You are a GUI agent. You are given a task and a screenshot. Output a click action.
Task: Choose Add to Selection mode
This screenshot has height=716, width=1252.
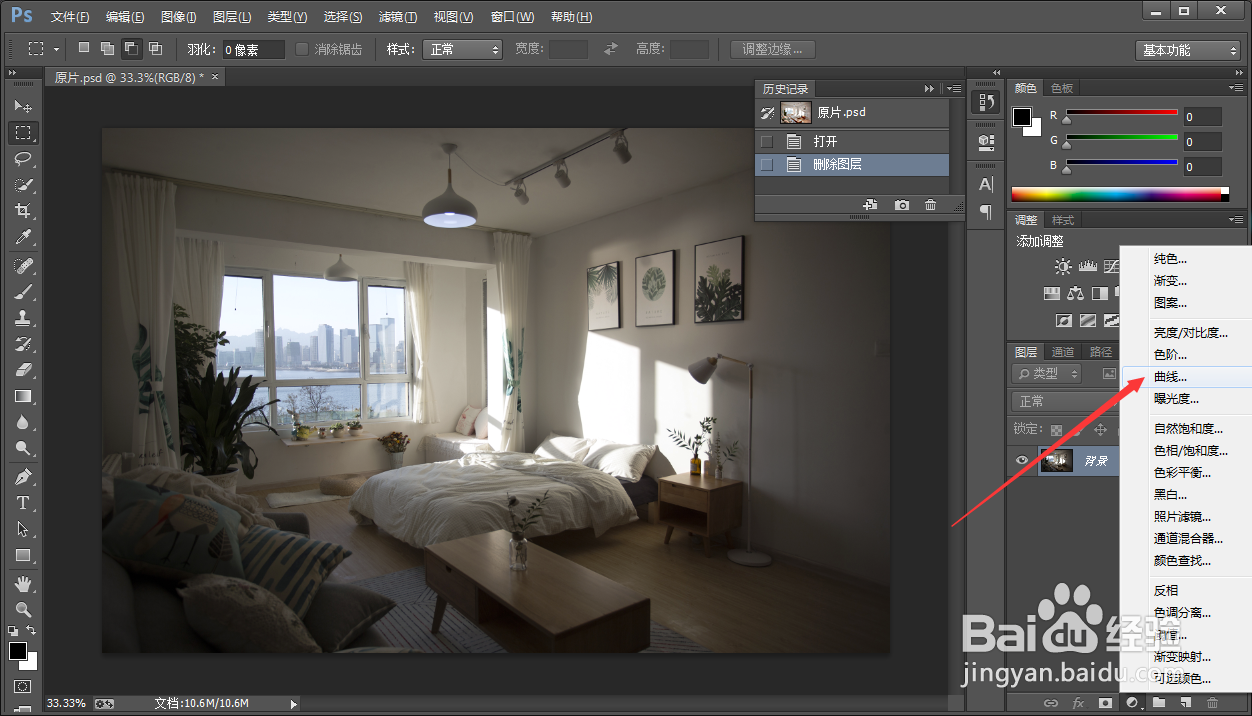tap(107, 48)
